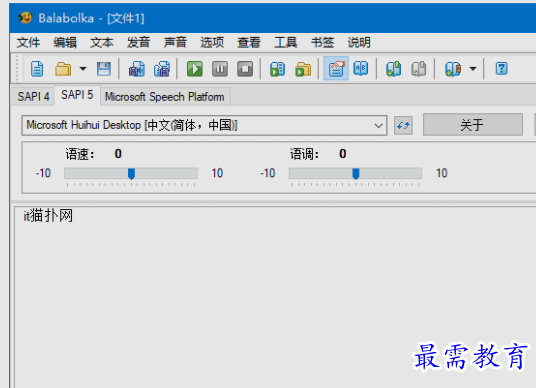The height and width of the screenshot is (388, 536).
Task: Click the grayed-out bookmark book icon
Action: (419, 68)
